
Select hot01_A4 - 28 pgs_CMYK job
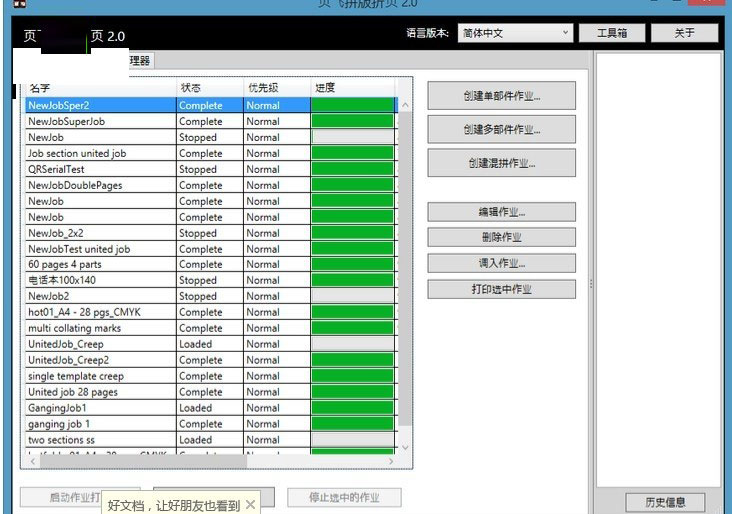coord(210,312)
